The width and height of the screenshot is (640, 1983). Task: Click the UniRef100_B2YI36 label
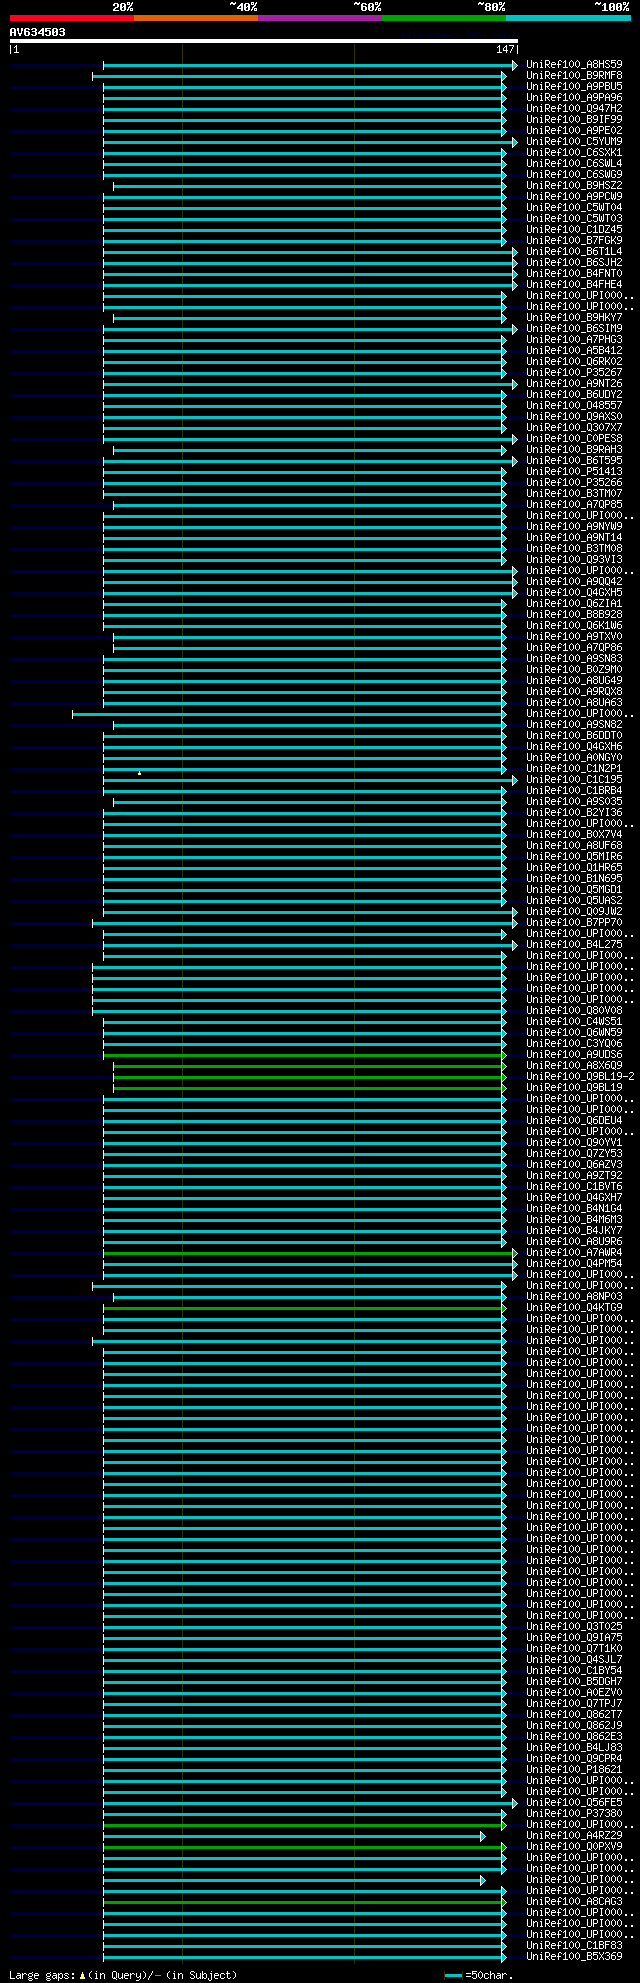[574, 813]
